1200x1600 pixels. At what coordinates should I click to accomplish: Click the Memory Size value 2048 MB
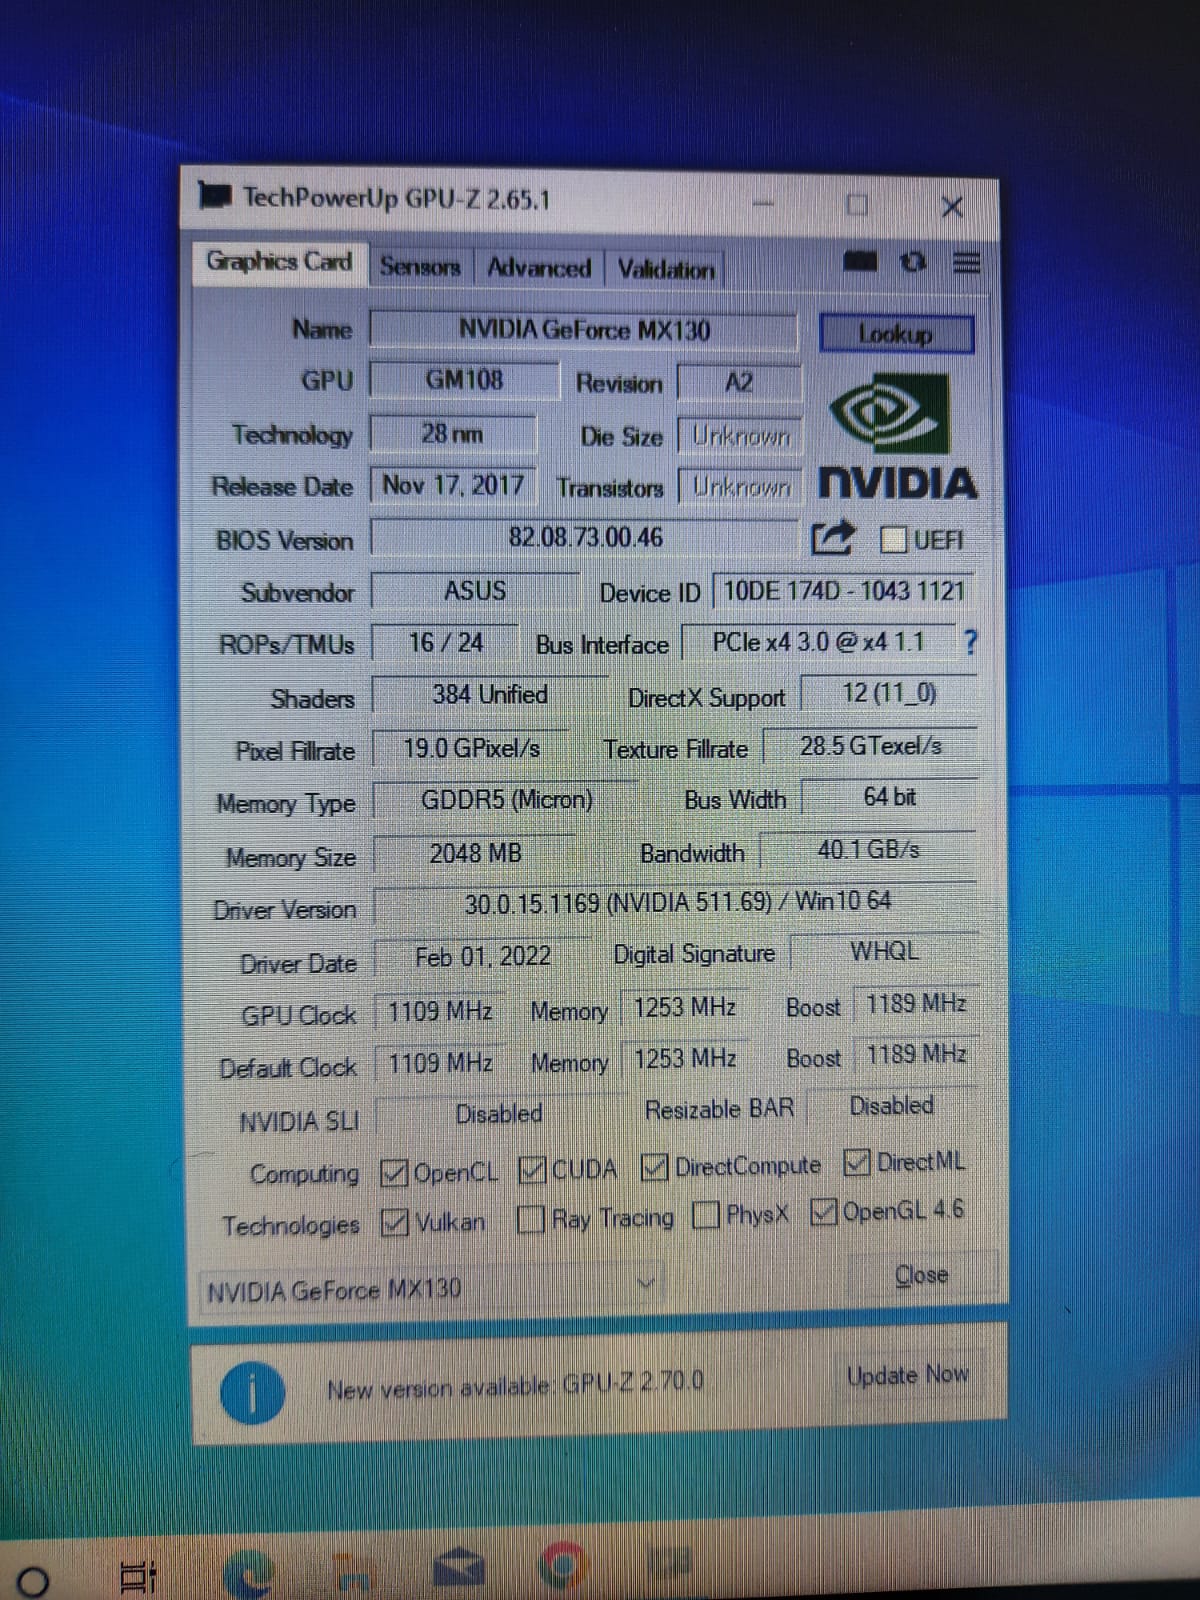click(475, 853)
